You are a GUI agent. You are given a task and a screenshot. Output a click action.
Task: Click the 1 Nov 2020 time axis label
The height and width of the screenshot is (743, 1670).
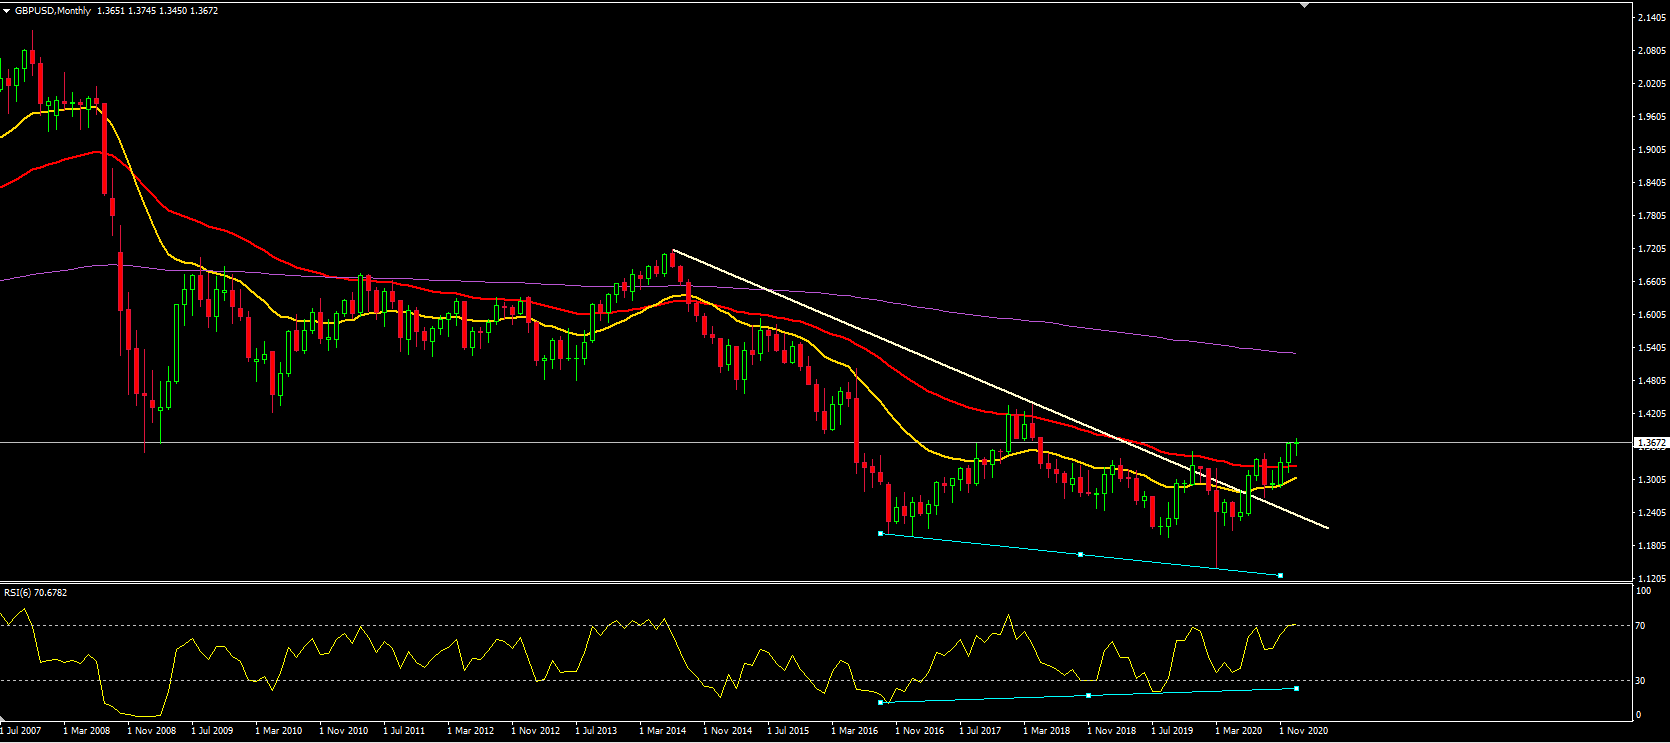tap(1303, 731)
